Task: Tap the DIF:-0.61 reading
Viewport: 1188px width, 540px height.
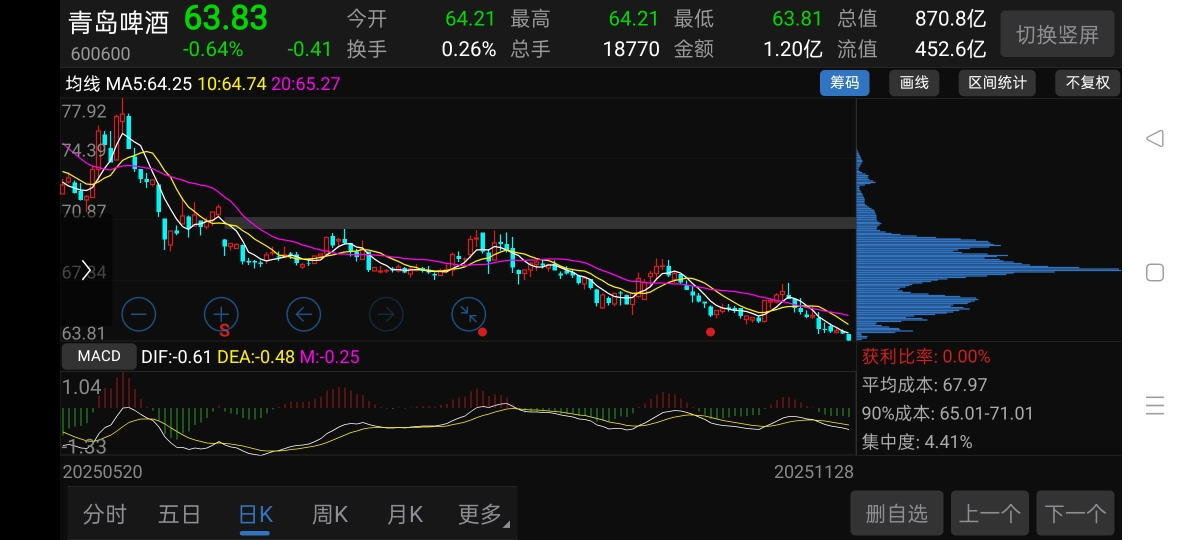Action: click(176, 357)
